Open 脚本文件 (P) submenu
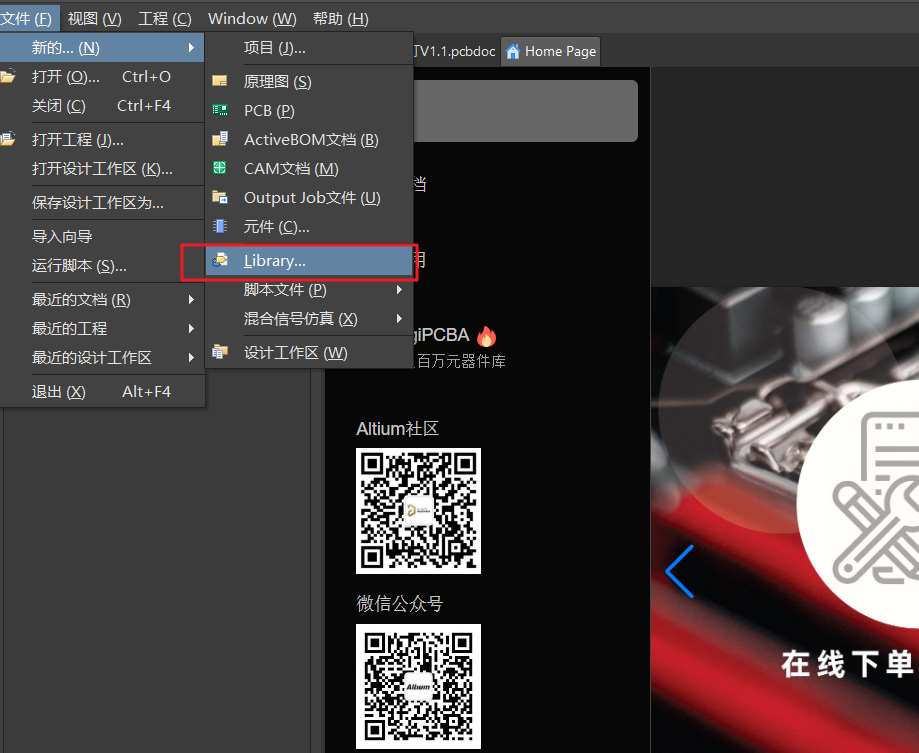Image resolution: width=919 pixels, height=753 pixels. pyautogui.click(x=309, y=289)
